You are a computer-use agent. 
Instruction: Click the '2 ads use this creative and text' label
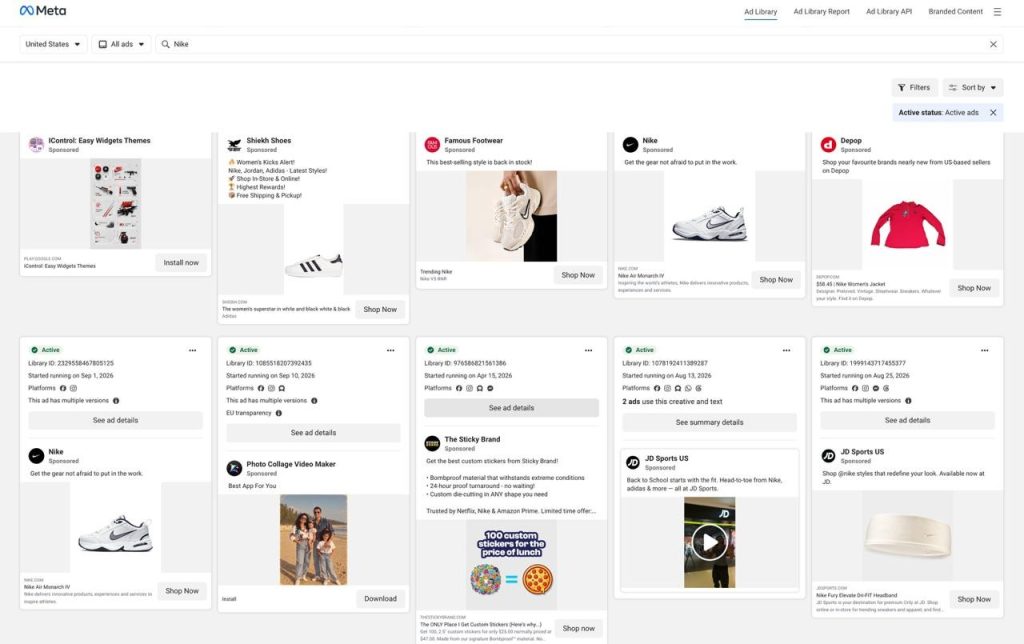672,402
